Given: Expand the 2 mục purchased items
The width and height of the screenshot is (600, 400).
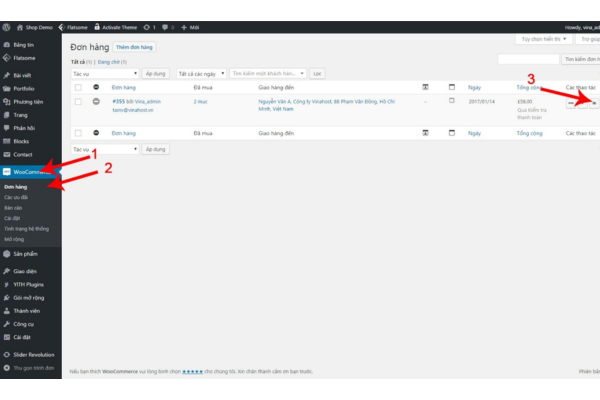Looking at the screenshot, I should click(x=201, y=102).
